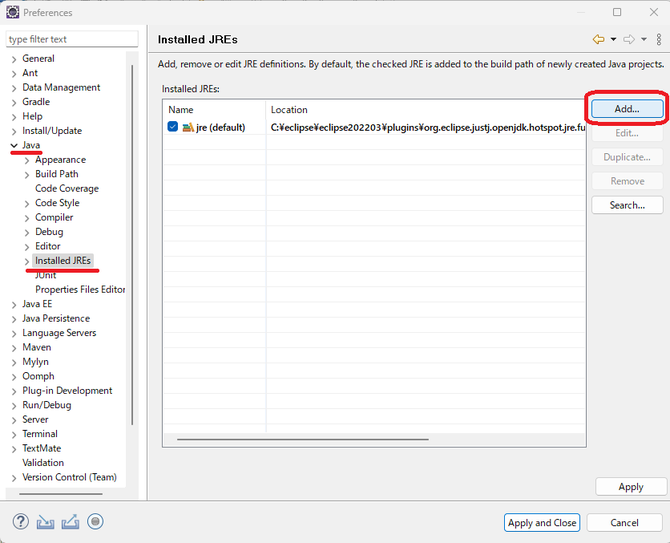Viewport: 670px width, 543px height.
Task: Expand the Maven tree node
Action: [x=14, y=348]
